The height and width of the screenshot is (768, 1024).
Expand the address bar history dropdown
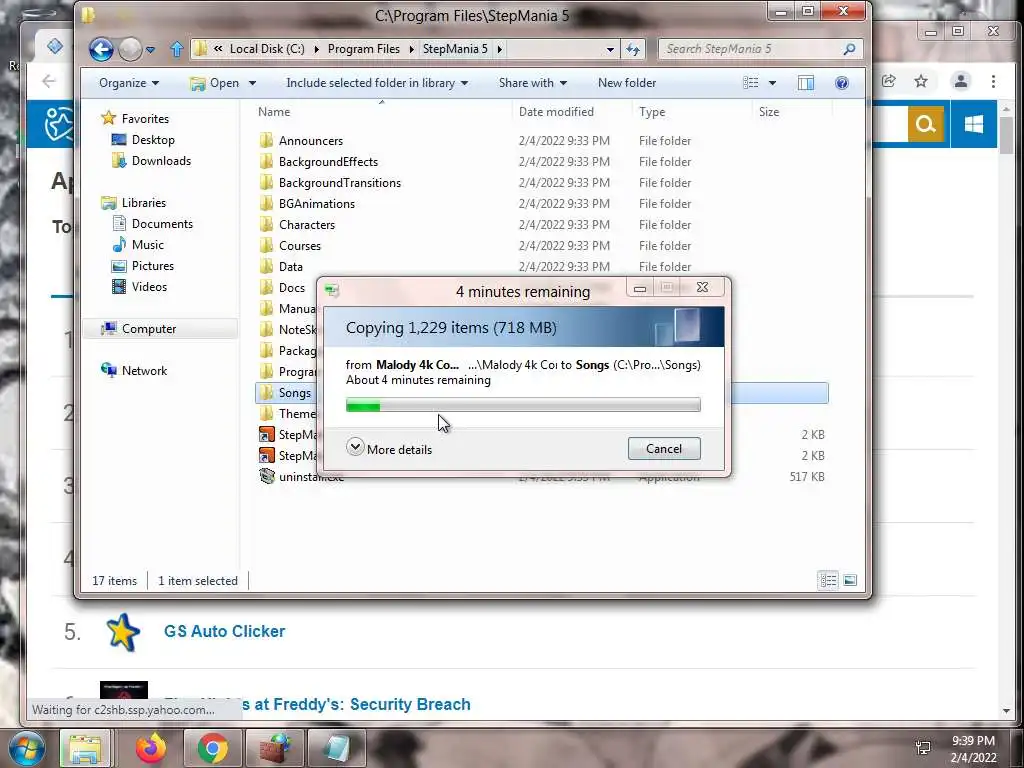click(x=610, y=50)
